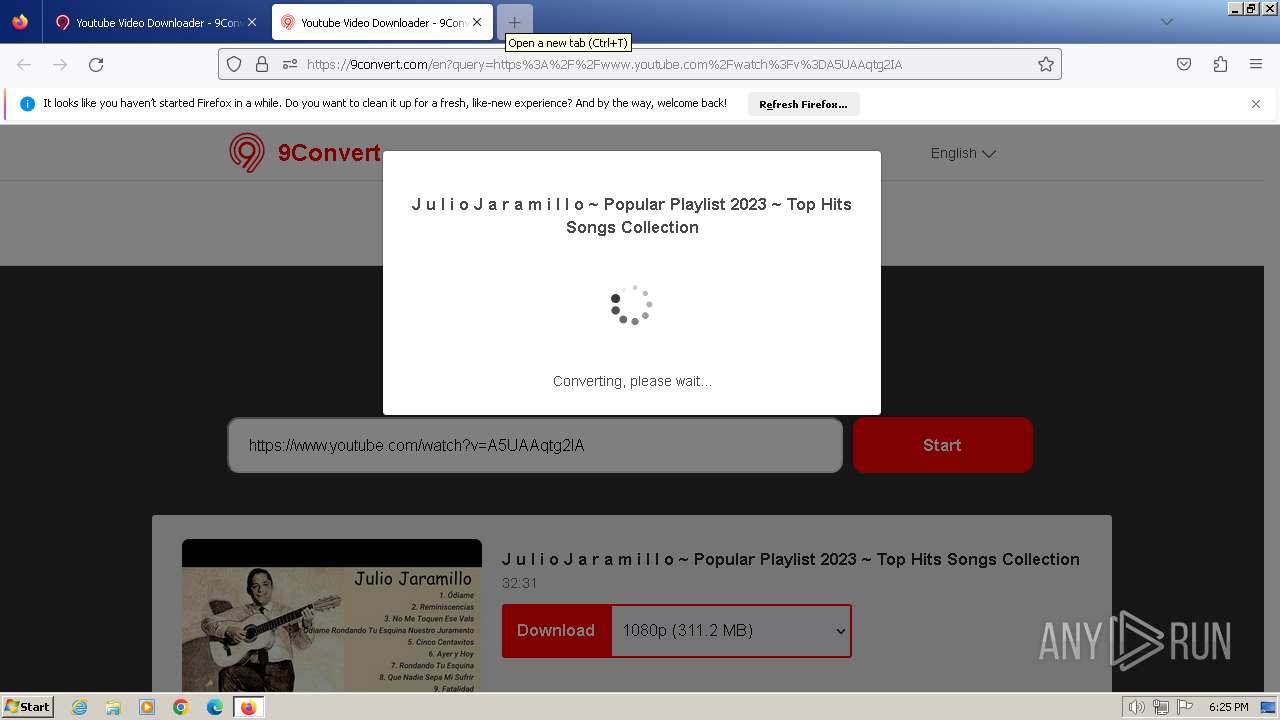Screen dimensions: 1280x720
Task: Open the media player taskbar icon
Action: (x=147, y=707)
